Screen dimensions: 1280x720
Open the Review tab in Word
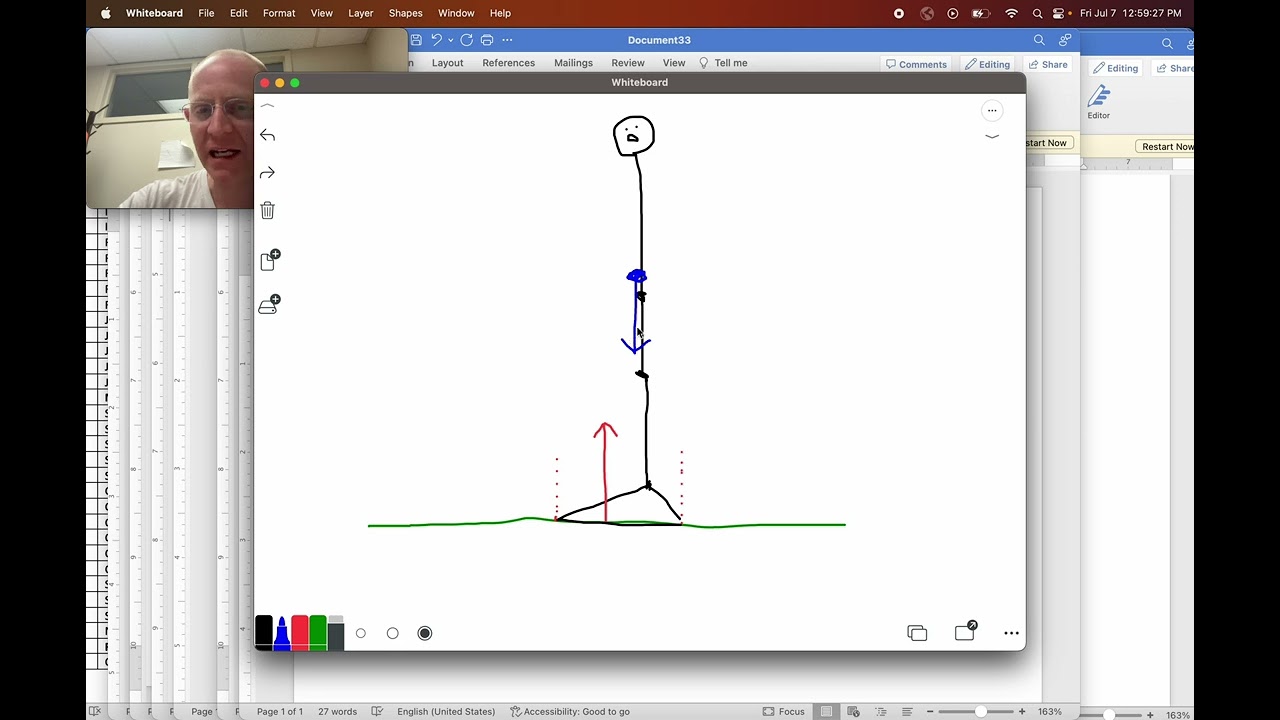coord(628,63)
